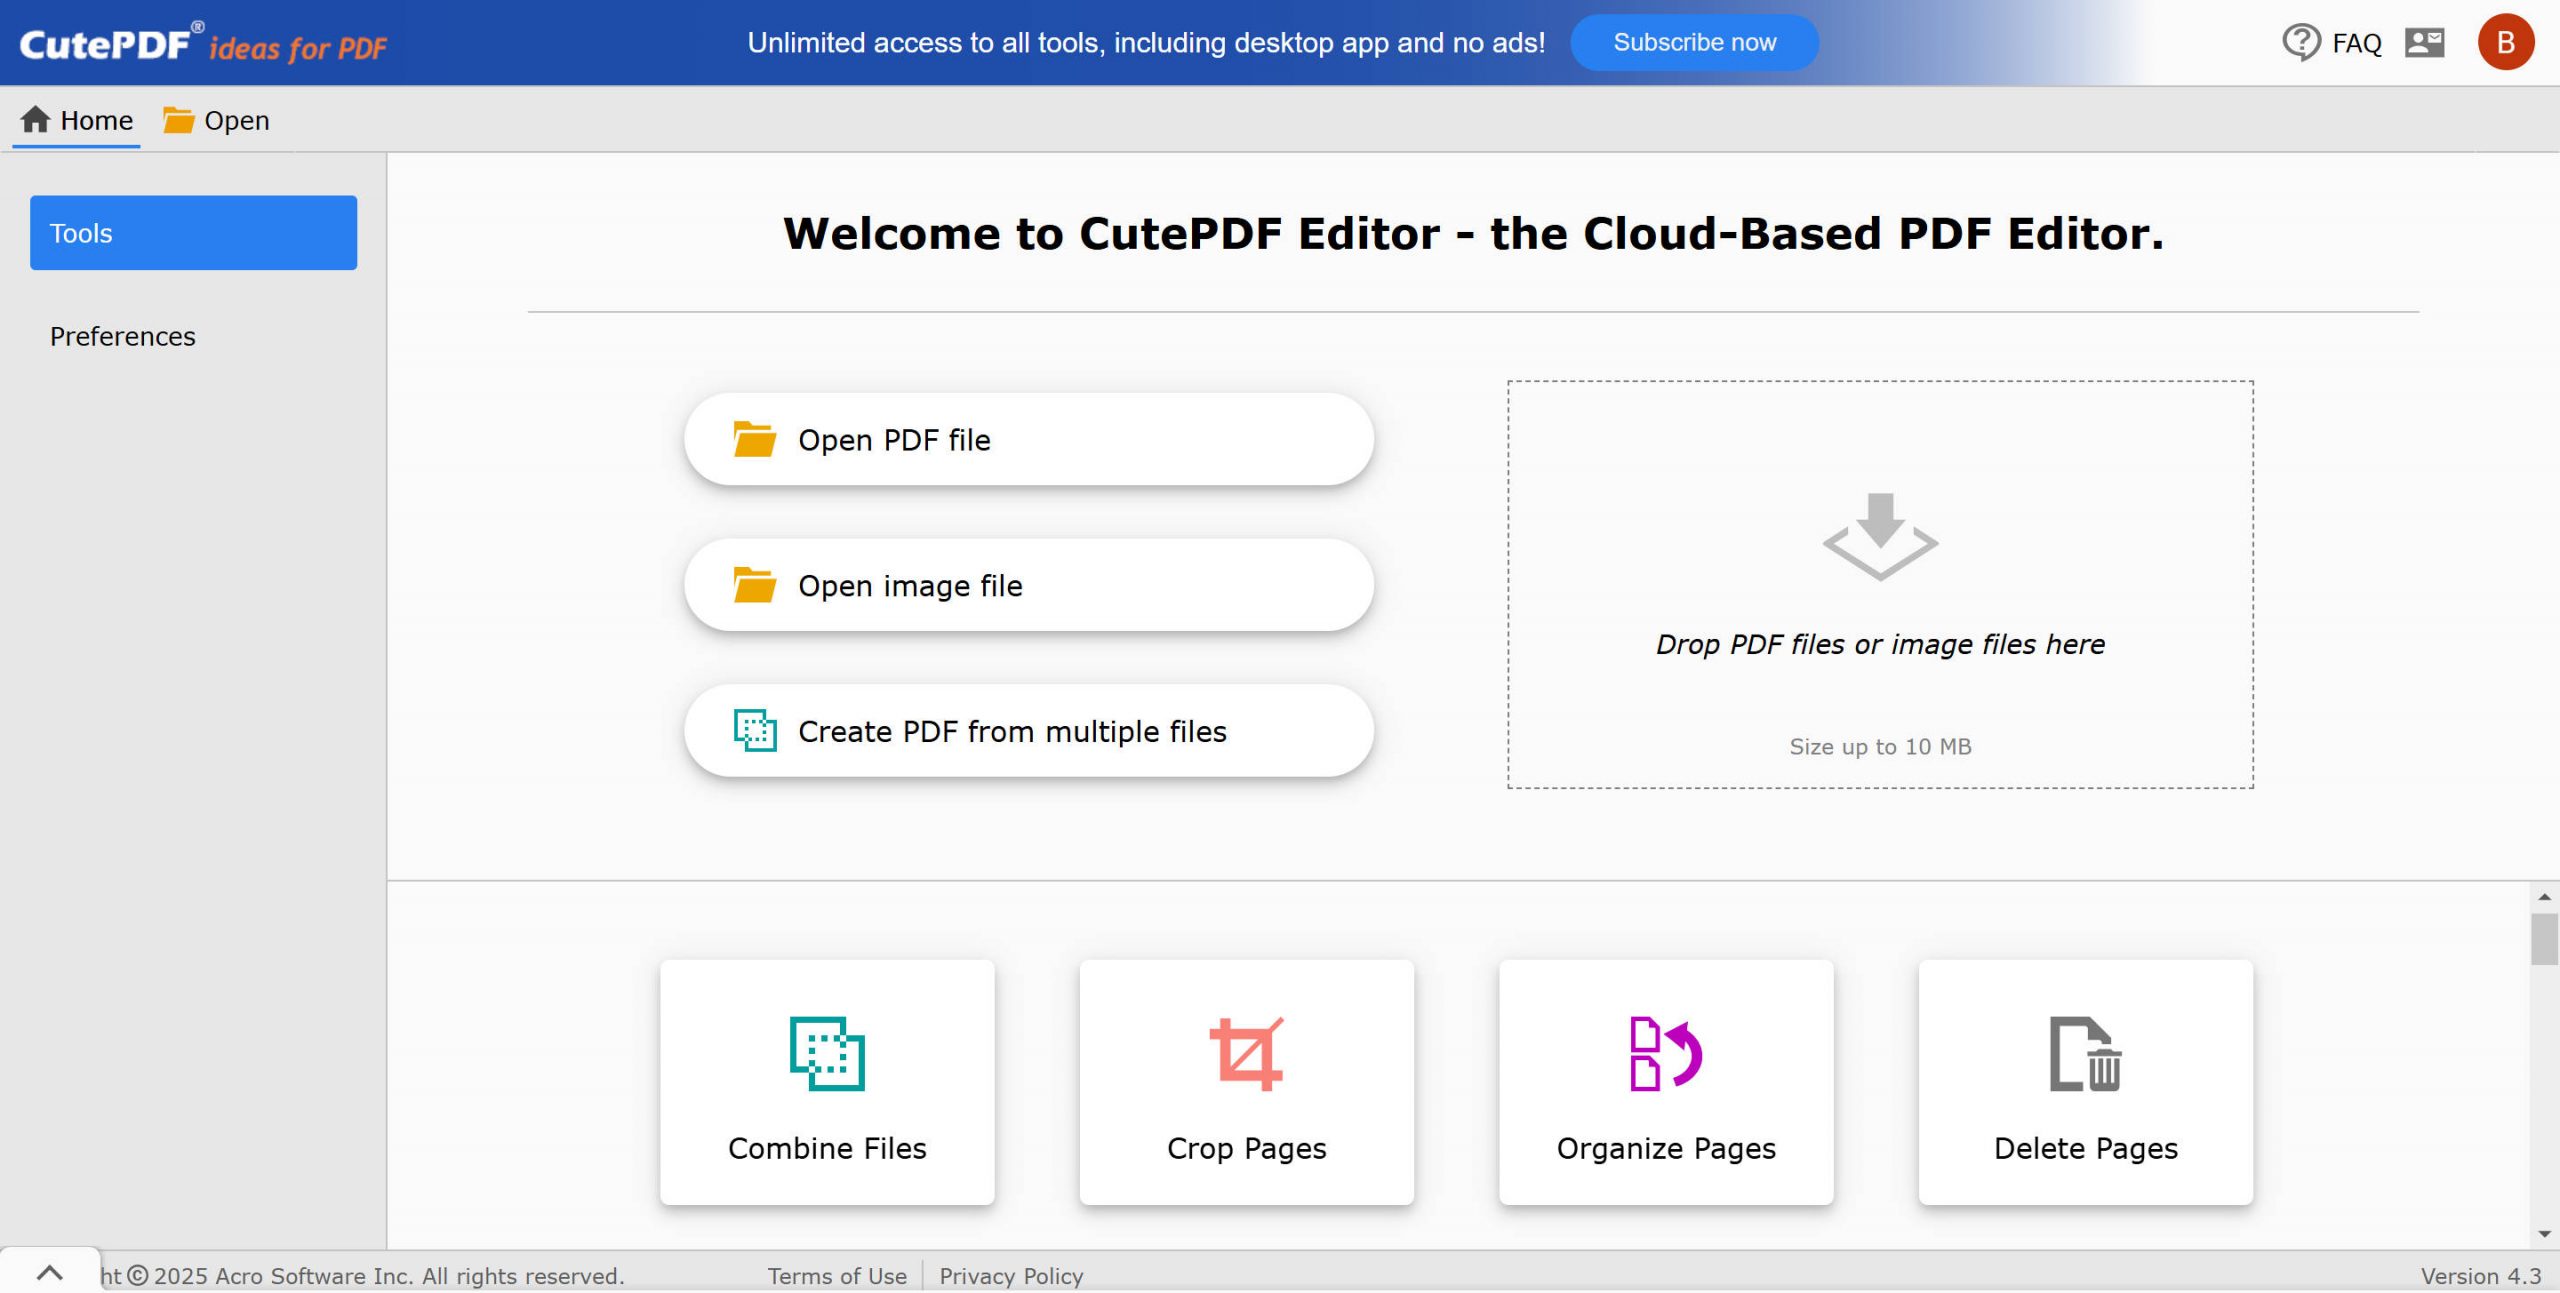Open the Terms of Use page

coord(836,1276)
